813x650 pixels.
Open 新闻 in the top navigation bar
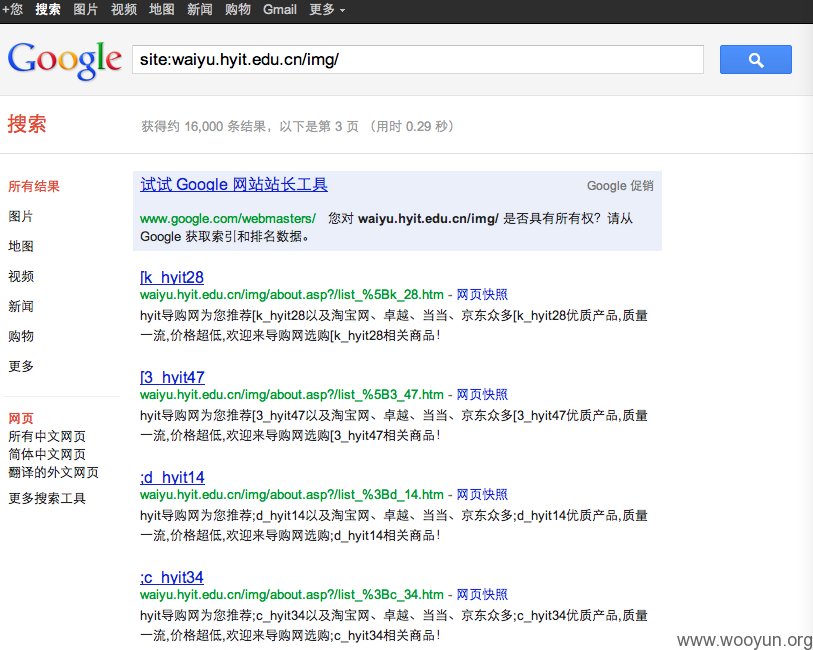(200, 9)
